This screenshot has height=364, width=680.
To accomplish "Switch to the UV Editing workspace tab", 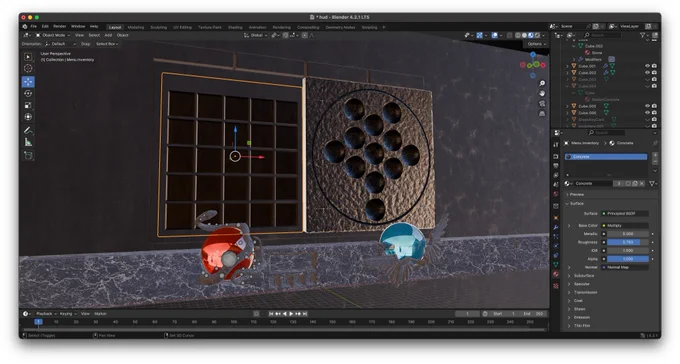I will click(x=182, y=27).
